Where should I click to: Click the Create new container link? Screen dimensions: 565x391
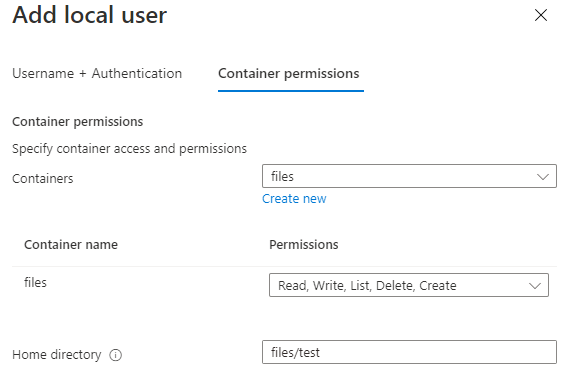[294, 199]
